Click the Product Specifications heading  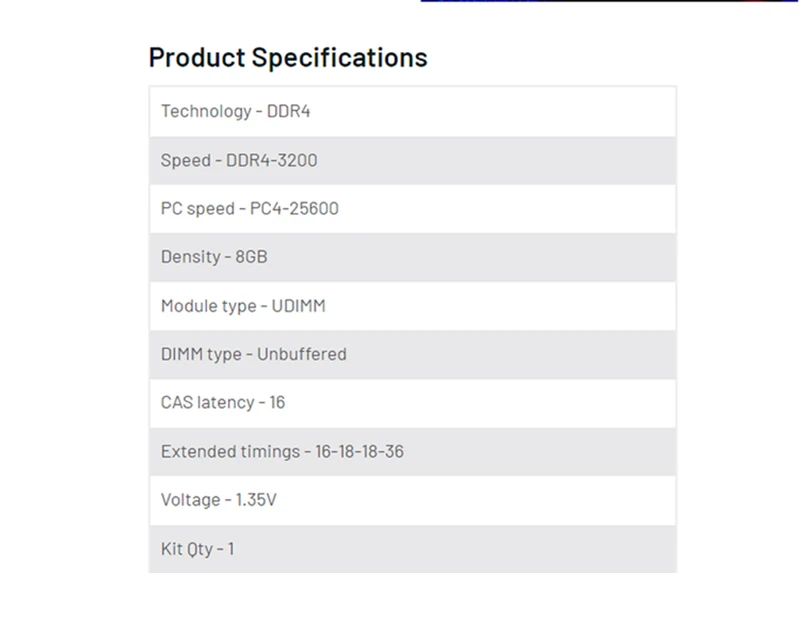[x=288, y=57]
